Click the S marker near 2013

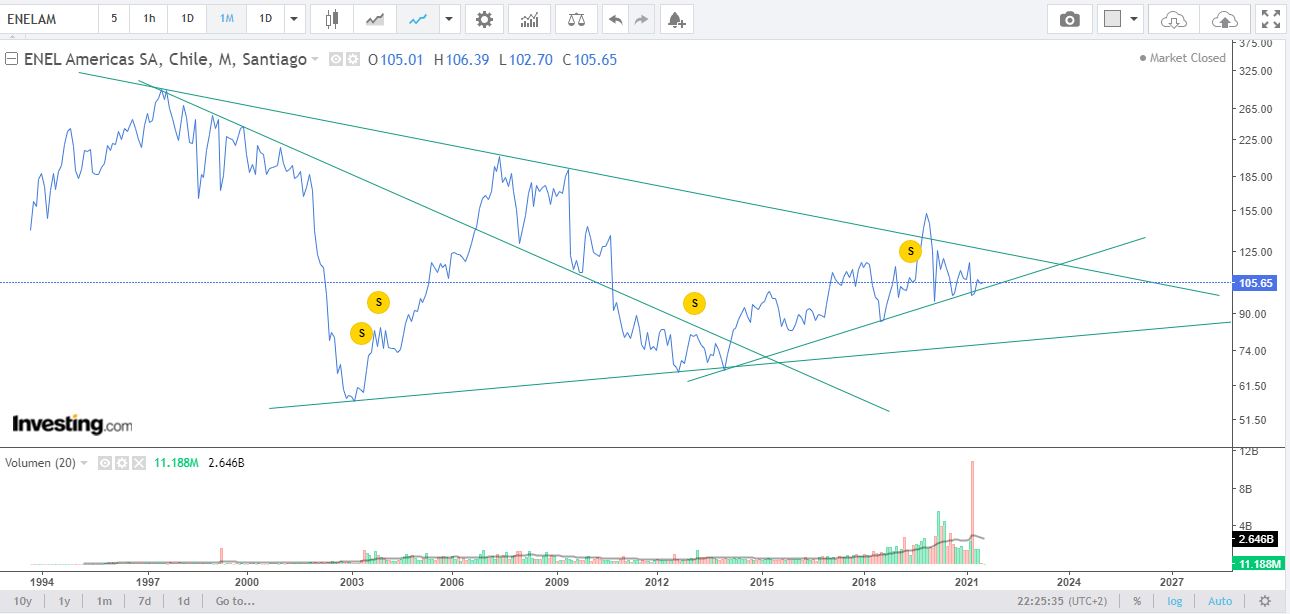694,302
